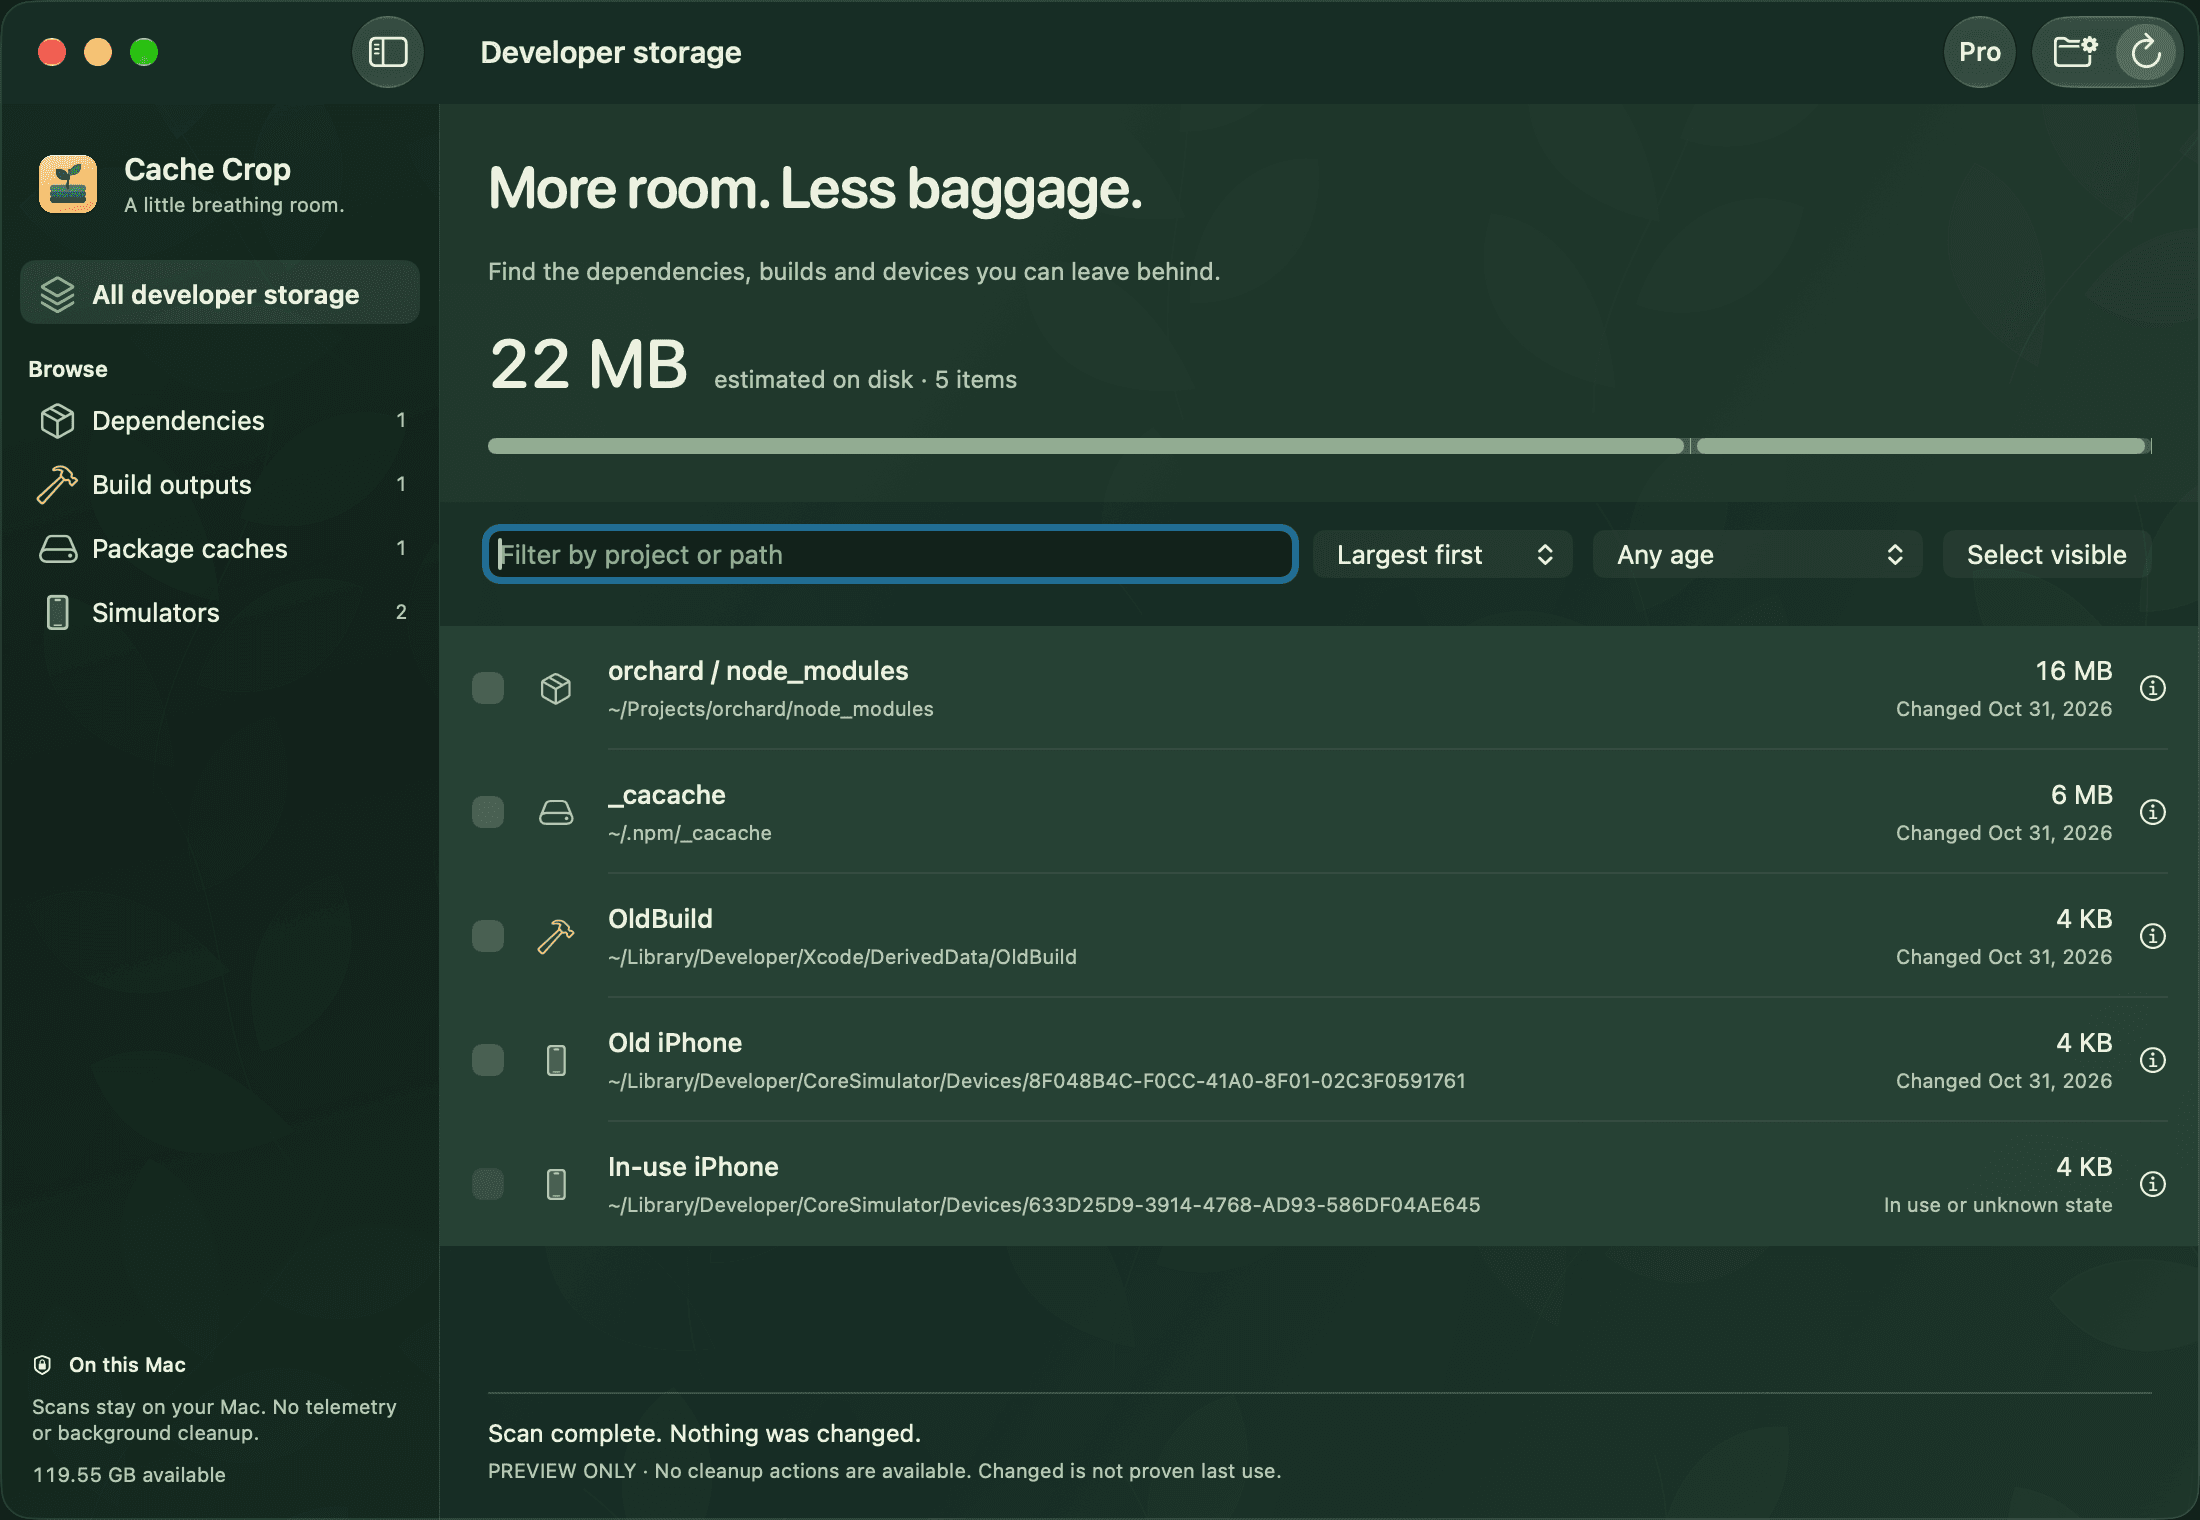Image resolution: width=2200 pixels, height=1520 pixels.
Task: Click the ~/.npm/_cacache path text
Action: click(x=689, y=833)
